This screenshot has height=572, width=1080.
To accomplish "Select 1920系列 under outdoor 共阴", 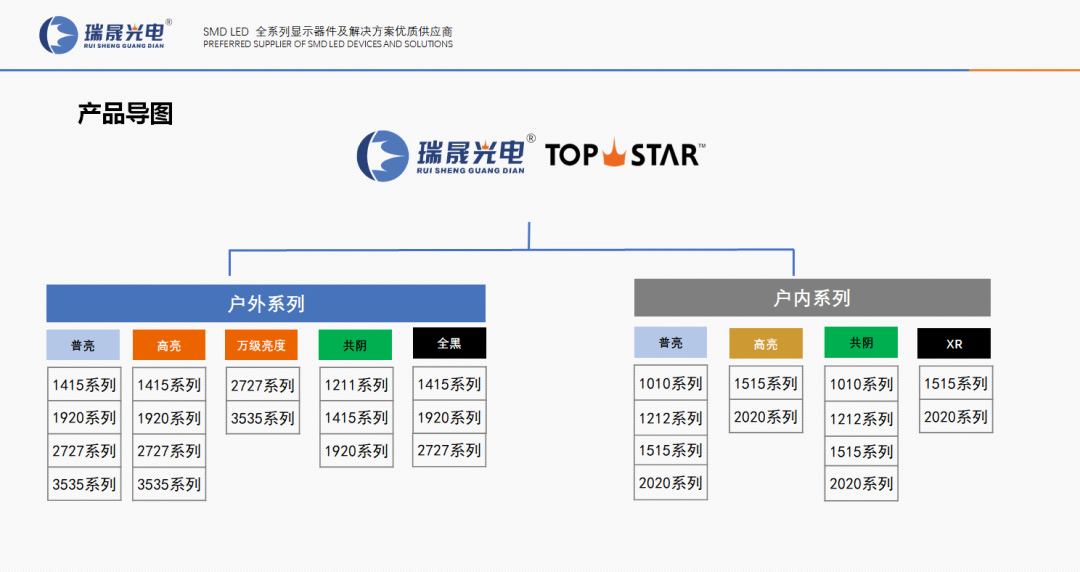I will pos(357,451).
